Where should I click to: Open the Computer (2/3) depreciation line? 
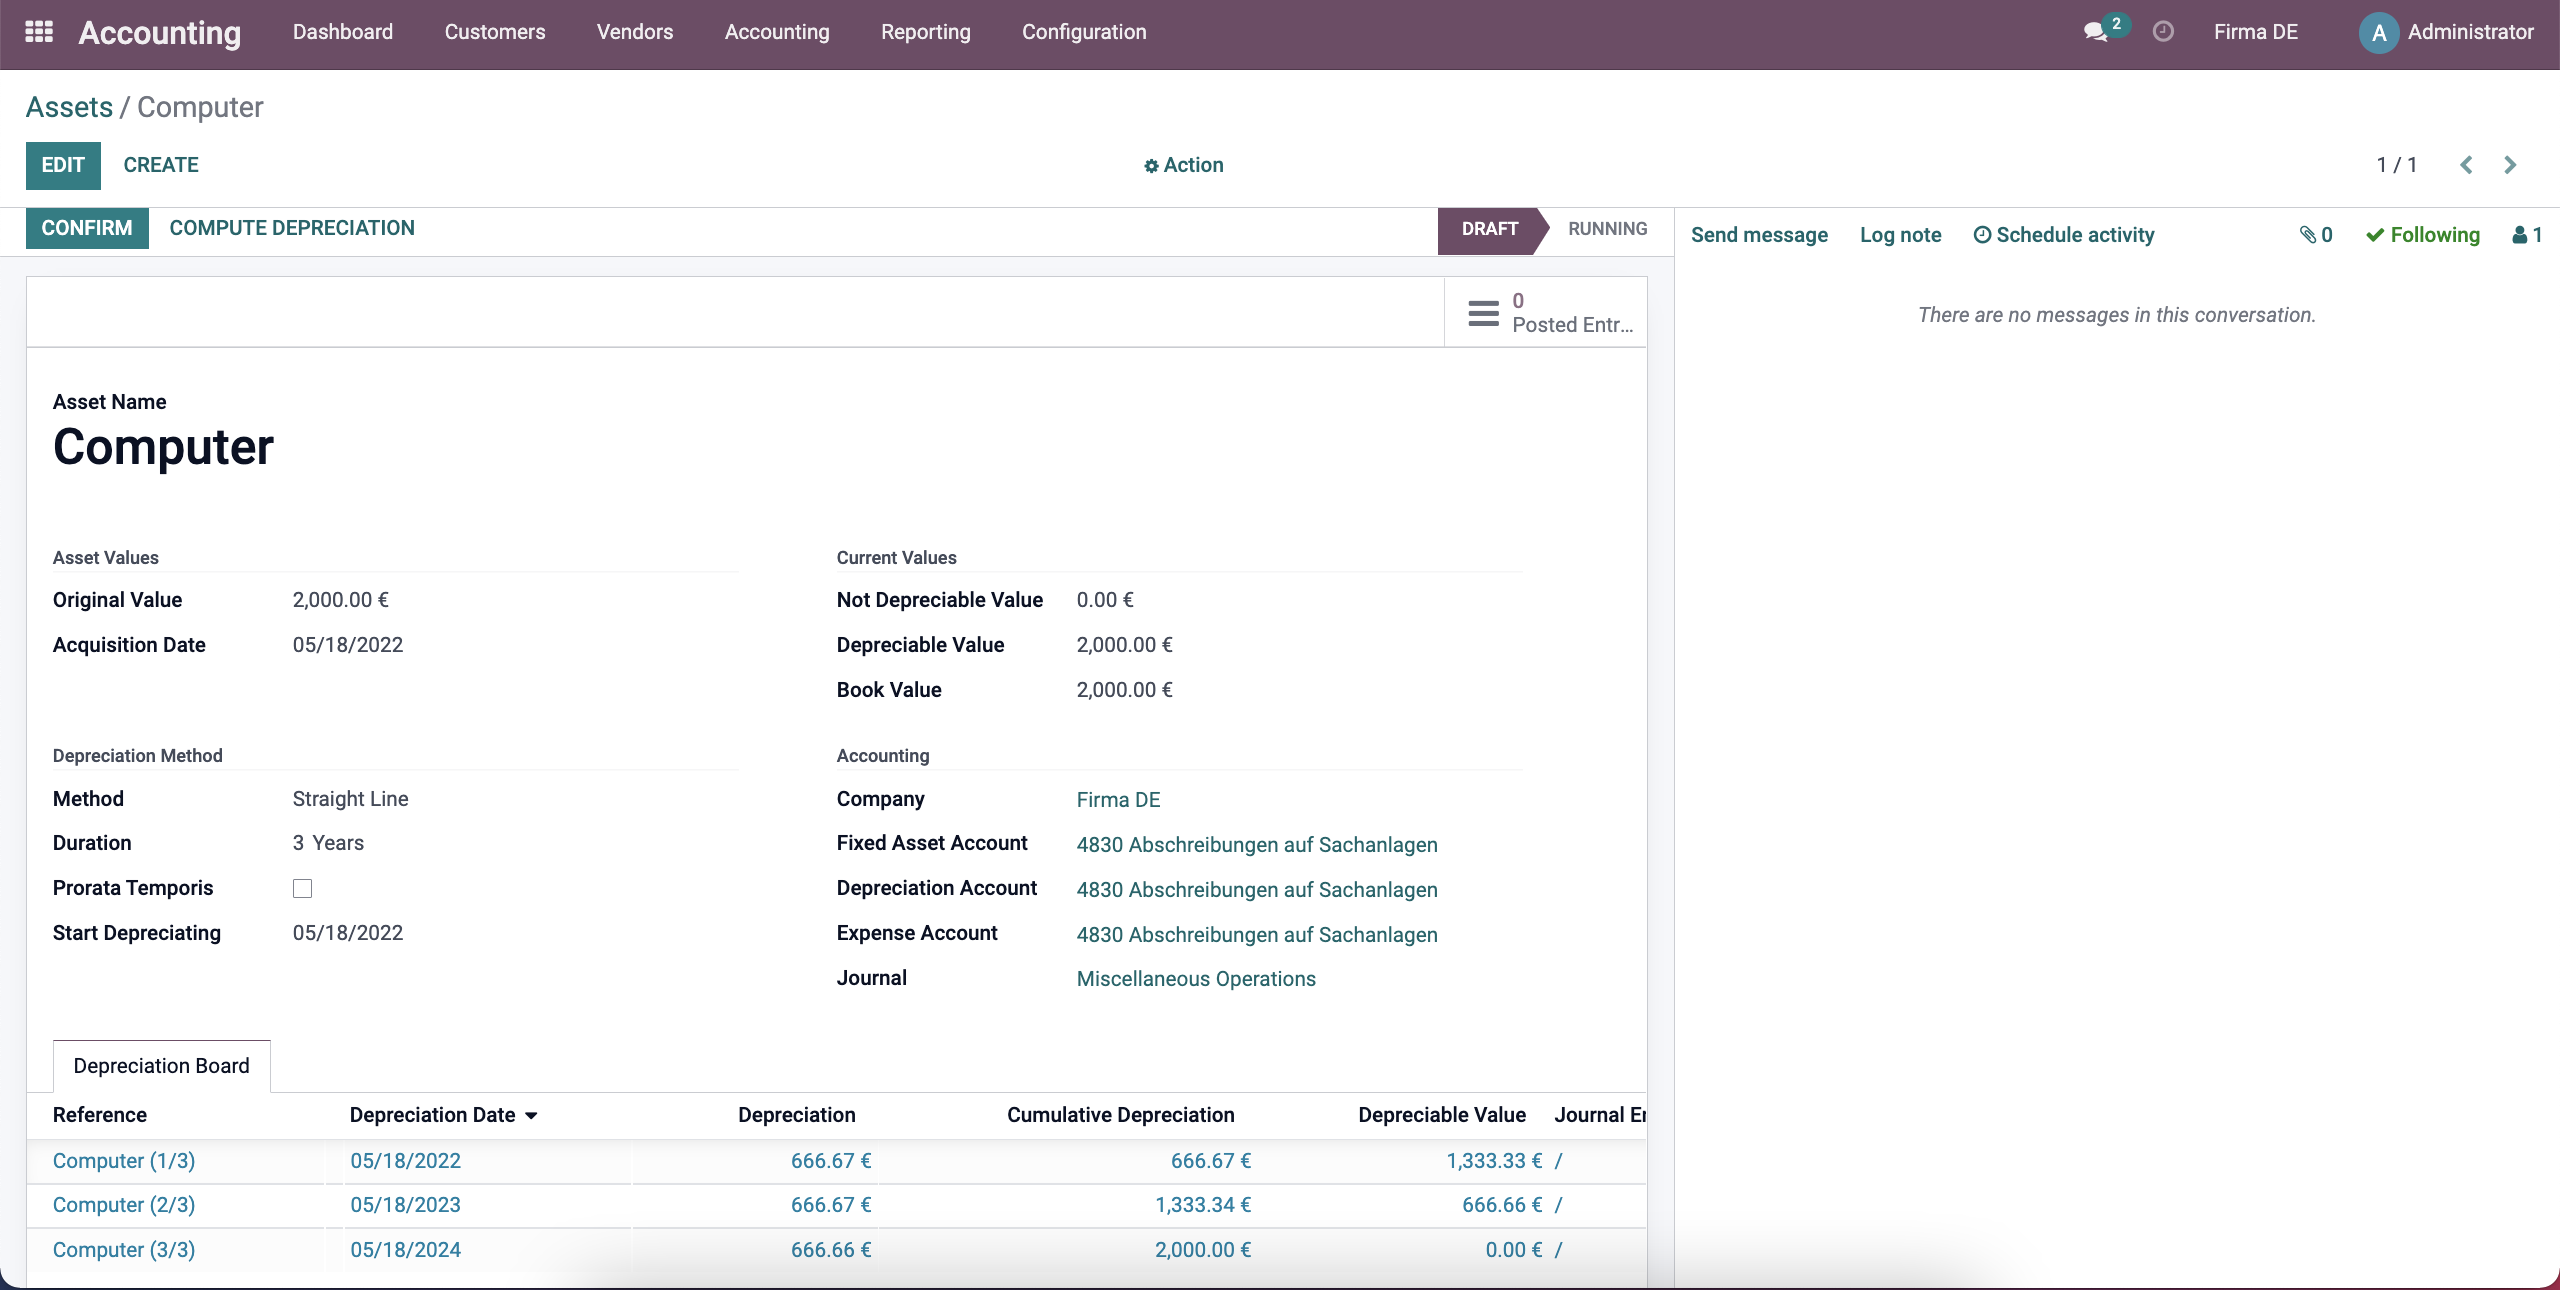tap(124, 1205)
